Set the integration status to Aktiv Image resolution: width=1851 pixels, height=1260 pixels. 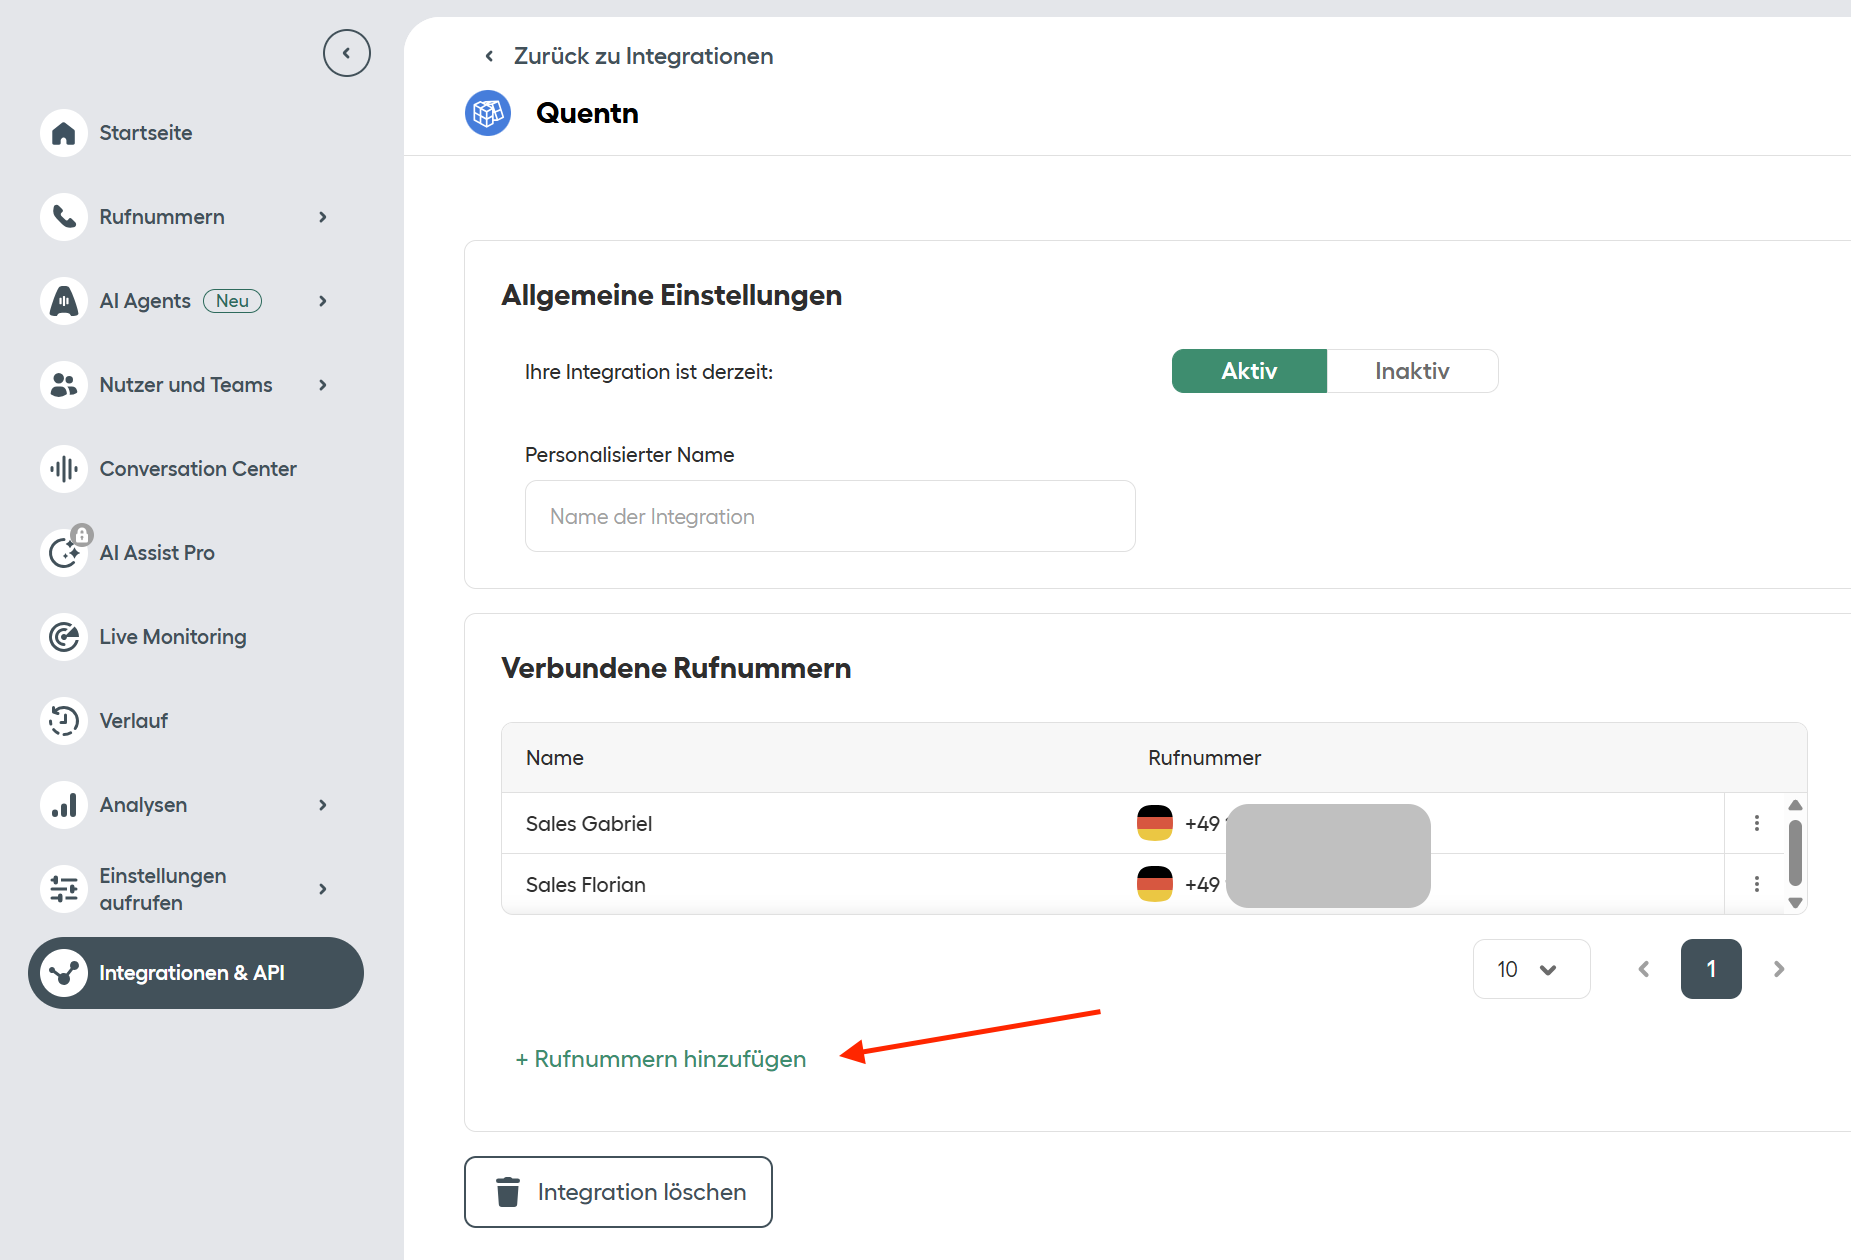[x=1249, y=371]
